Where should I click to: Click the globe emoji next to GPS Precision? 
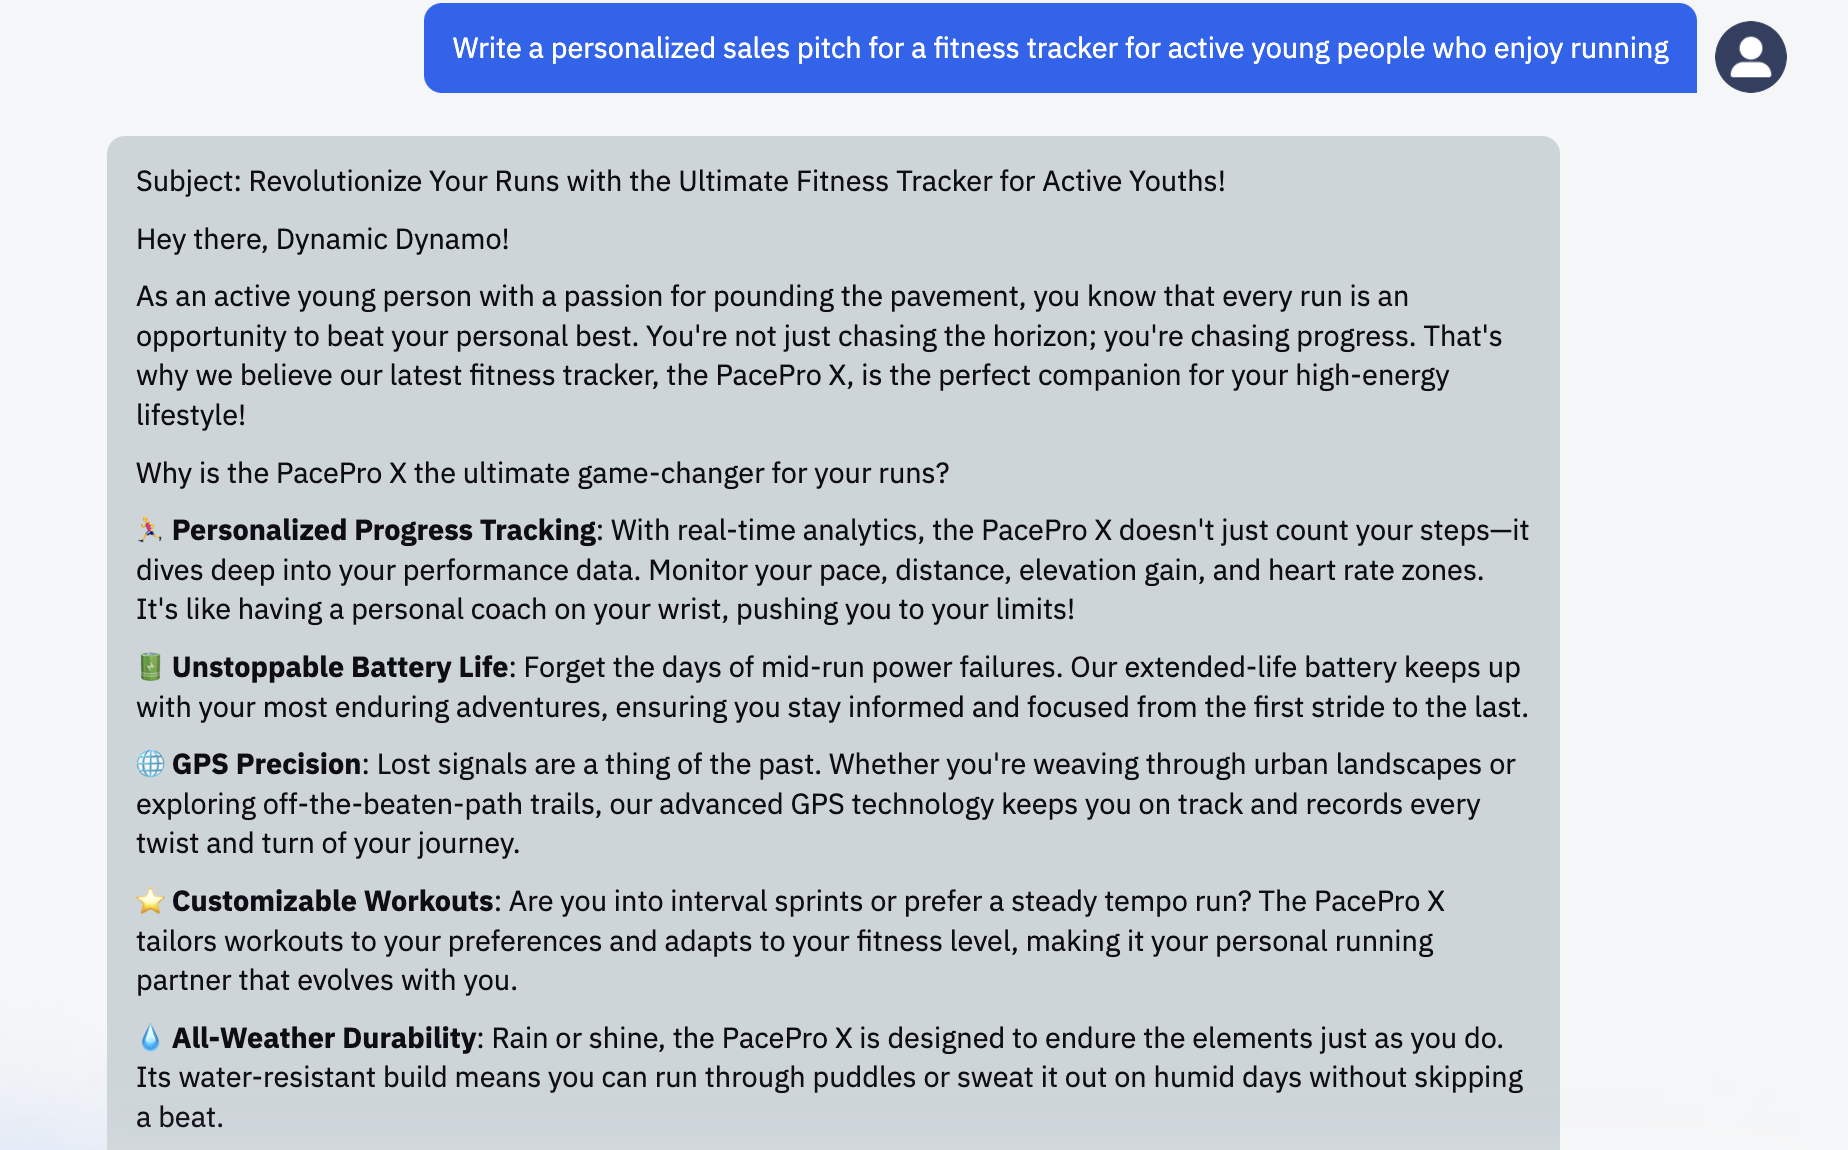tap(150, 764)
